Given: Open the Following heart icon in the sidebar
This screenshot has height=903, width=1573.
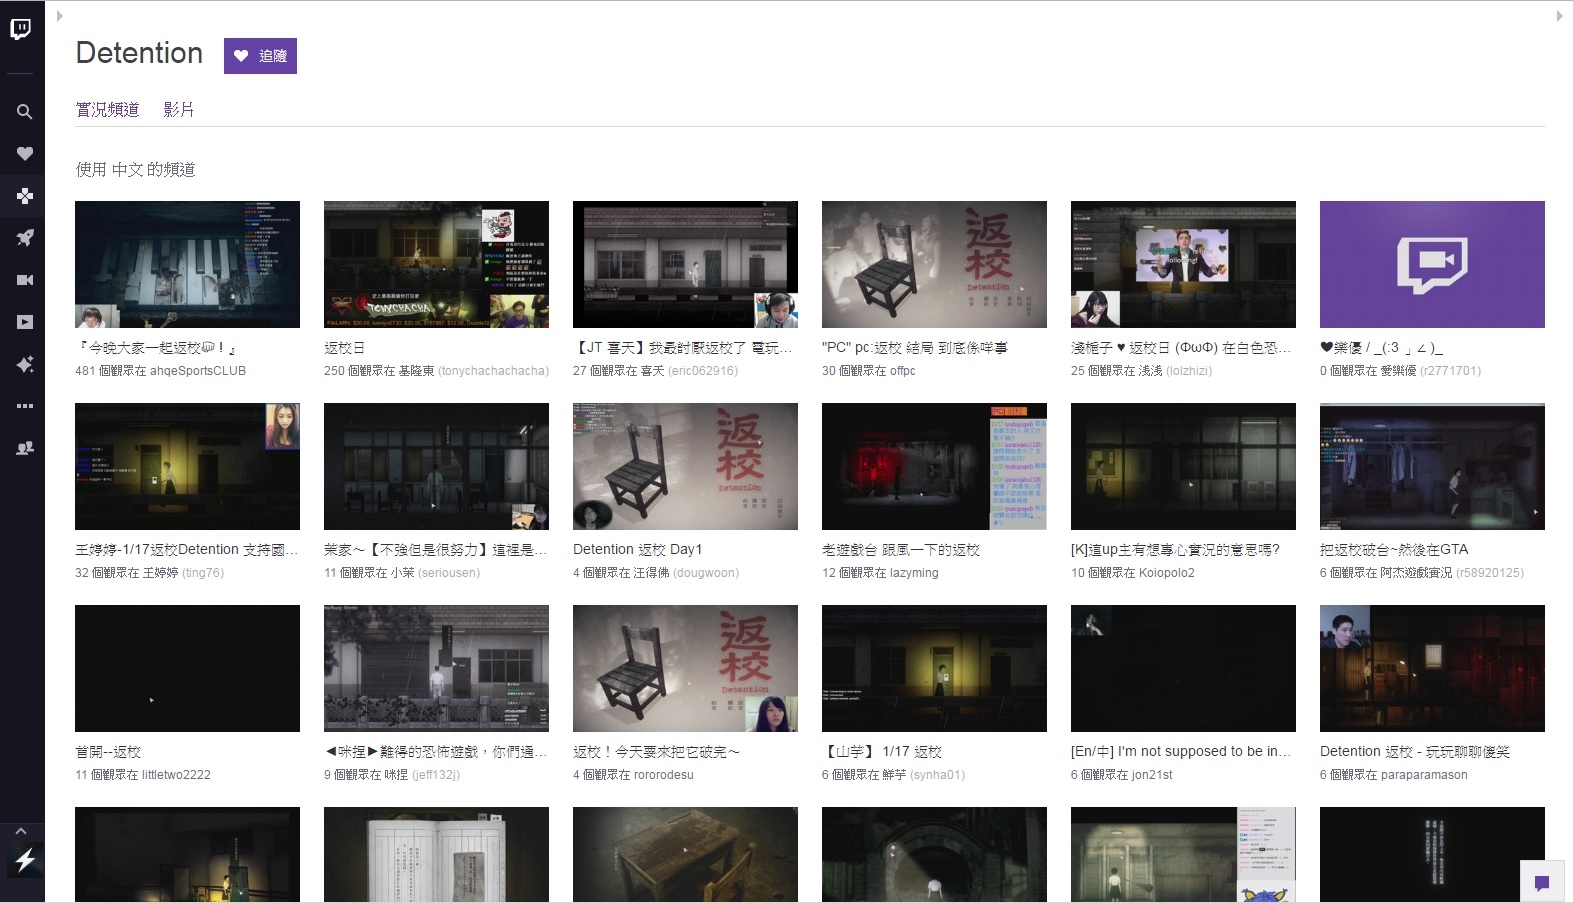Looking at the screenshot, I should tap(24, 154).
